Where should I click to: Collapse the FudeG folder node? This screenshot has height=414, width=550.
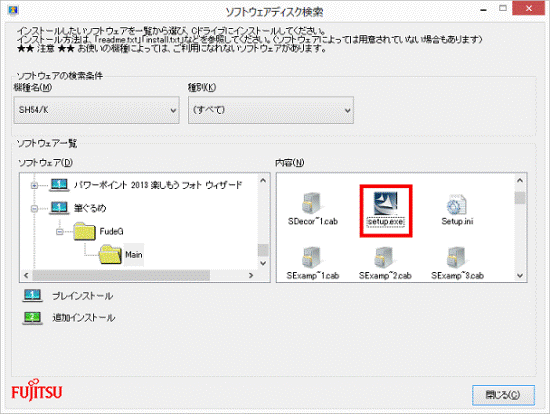pyautogui.click(x=60, y=232)
